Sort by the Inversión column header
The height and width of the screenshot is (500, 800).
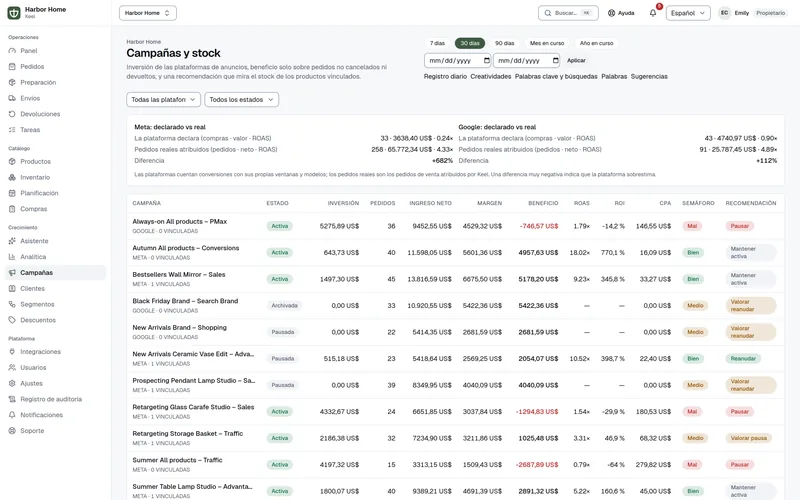343,203
